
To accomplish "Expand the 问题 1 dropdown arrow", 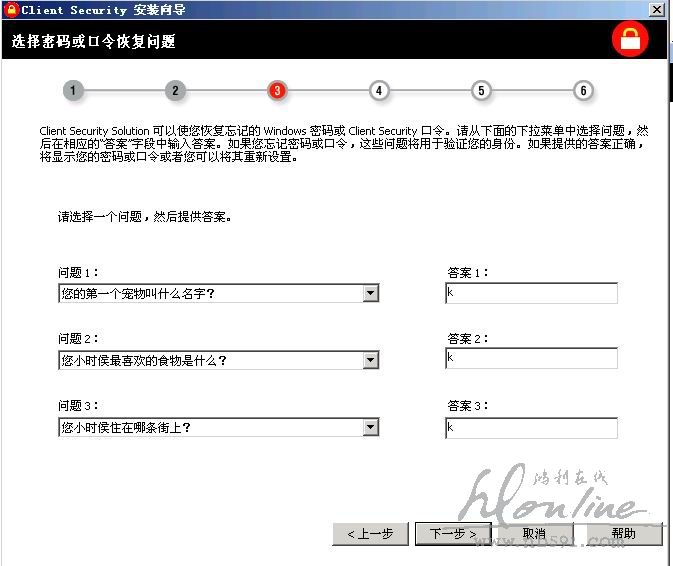I will coord(370,293).
